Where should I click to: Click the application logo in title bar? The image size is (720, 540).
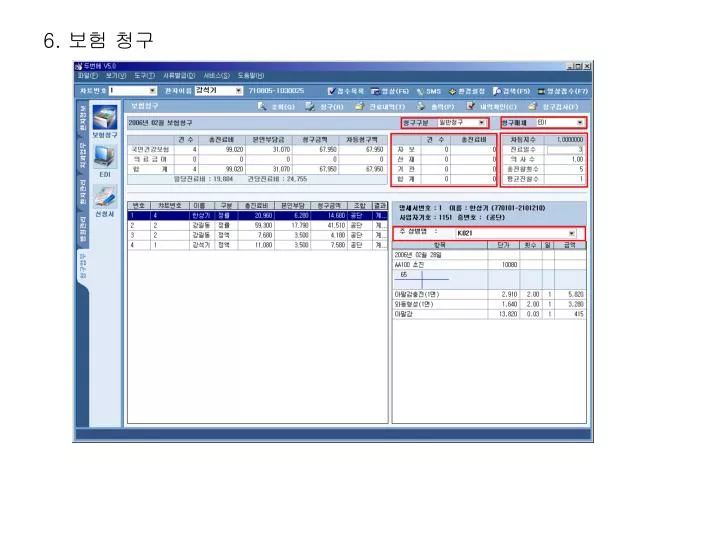79,66
